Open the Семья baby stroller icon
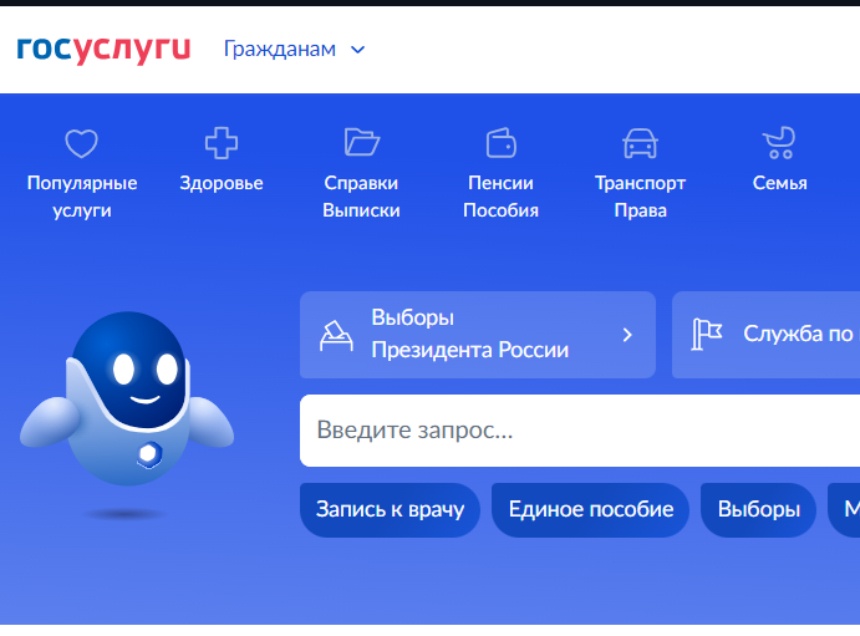 pos(779,143)
